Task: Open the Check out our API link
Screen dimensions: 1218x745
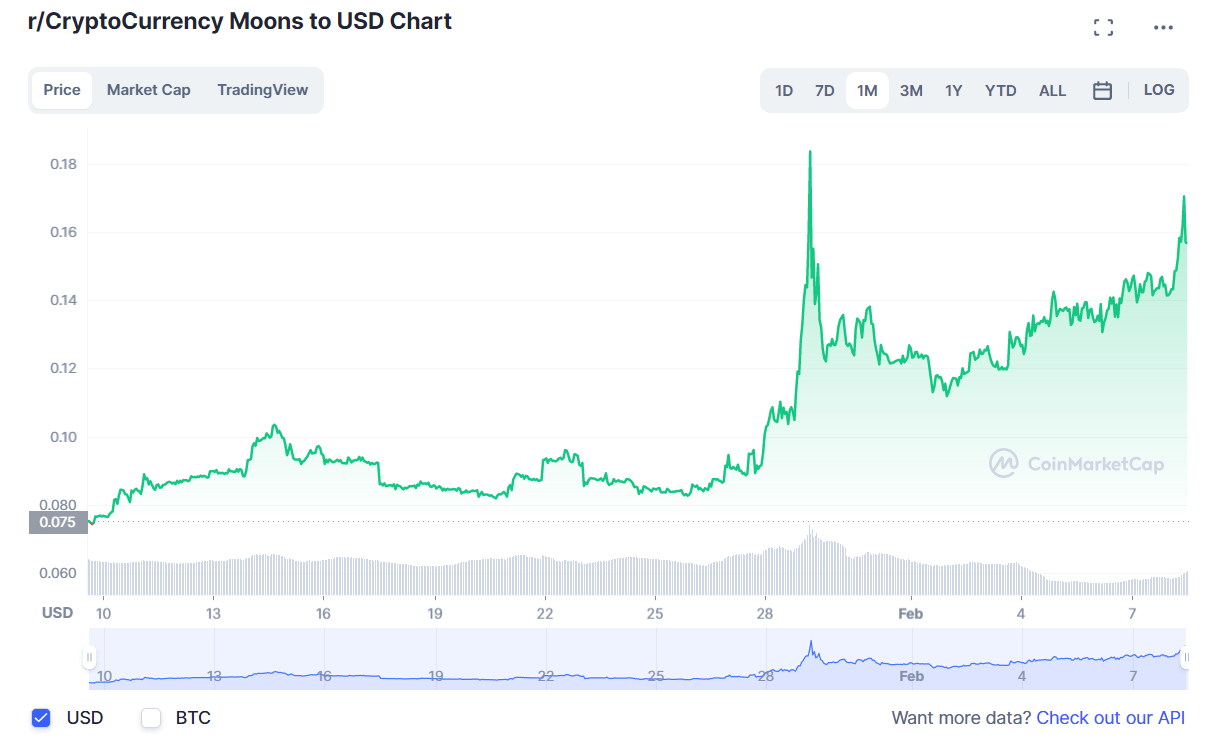Action: tap(1110, 718)
